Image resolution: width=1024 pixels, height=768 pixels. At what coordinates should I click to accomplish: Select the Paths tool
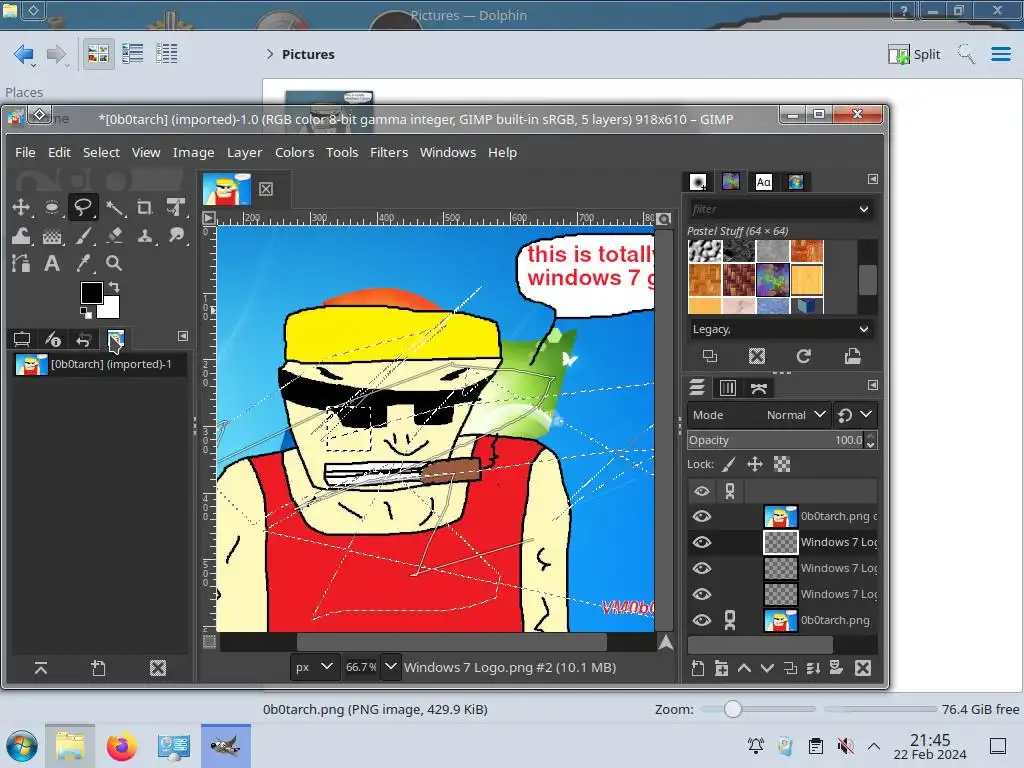pyautogui.click(x=21, y=263)
